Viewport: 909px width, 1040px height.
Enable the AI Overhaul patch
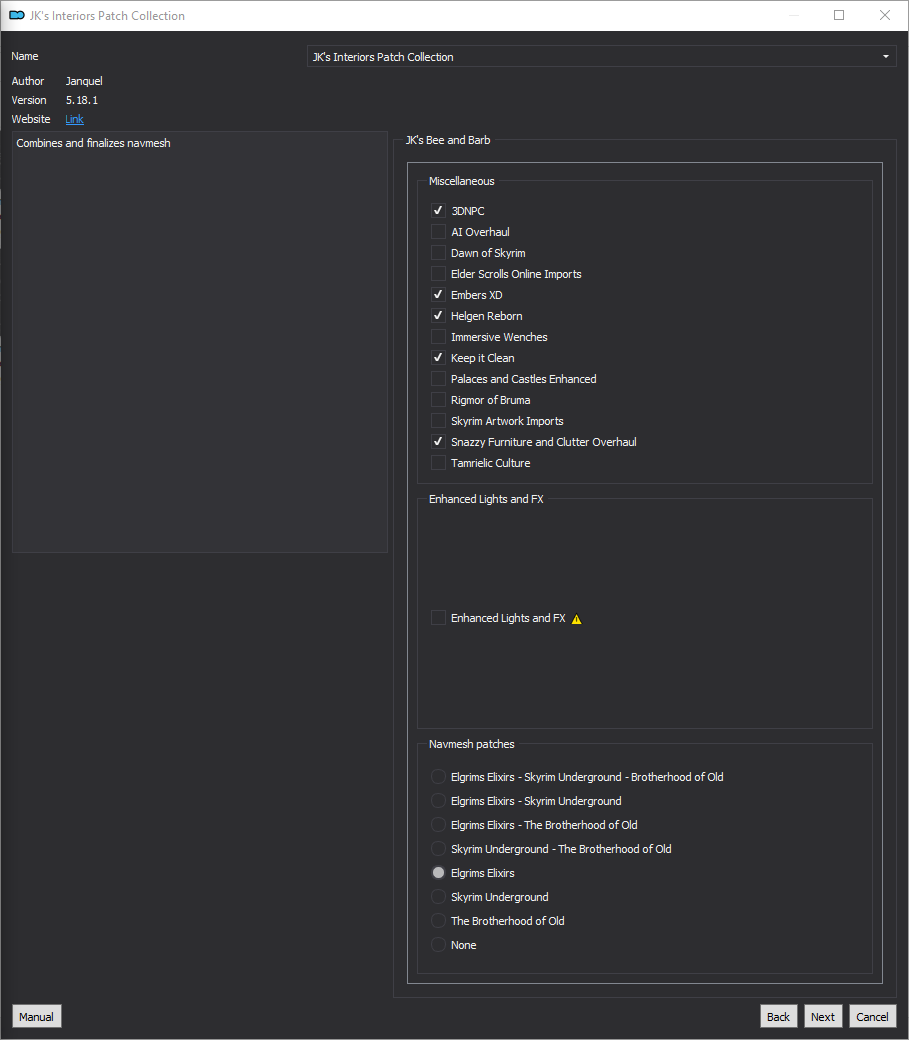click(x=438, y=231)
